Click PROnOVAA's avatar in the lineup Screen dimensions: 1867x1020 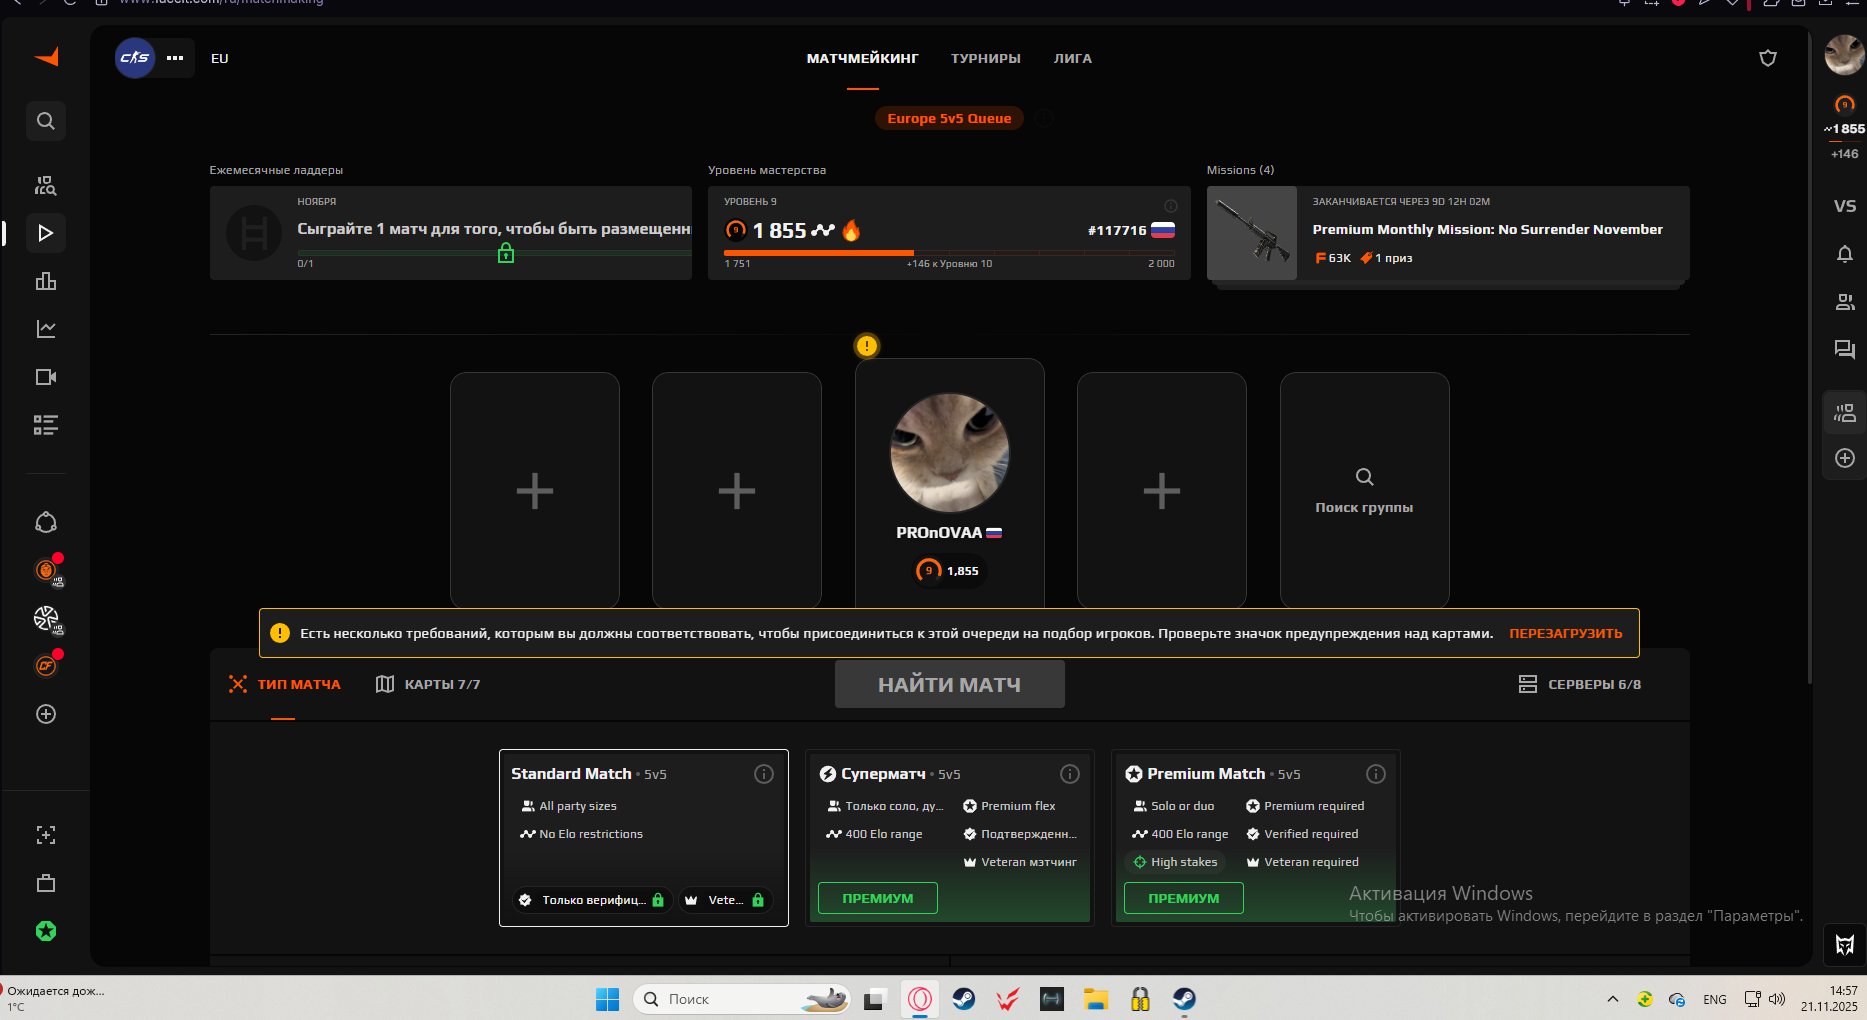point(949,452)
